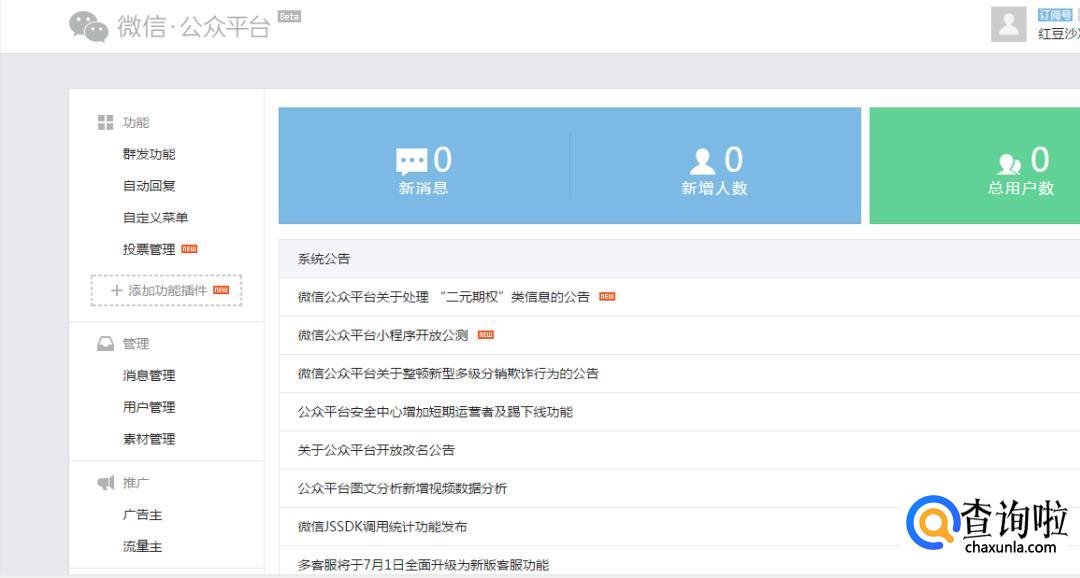The width and height of the screenshot is (1080, 578).
Task: Click the 功能 grid icon in the sidebar
Action: [105, 122]
